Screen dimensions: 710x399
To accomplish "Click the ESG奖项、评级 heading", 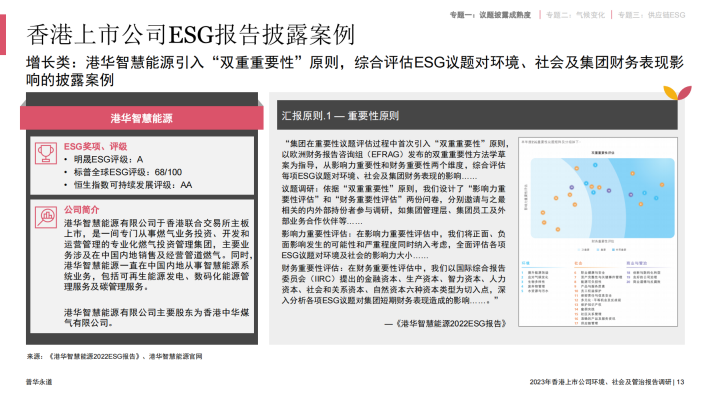I will pyautogui.click(x=96, y=146).
